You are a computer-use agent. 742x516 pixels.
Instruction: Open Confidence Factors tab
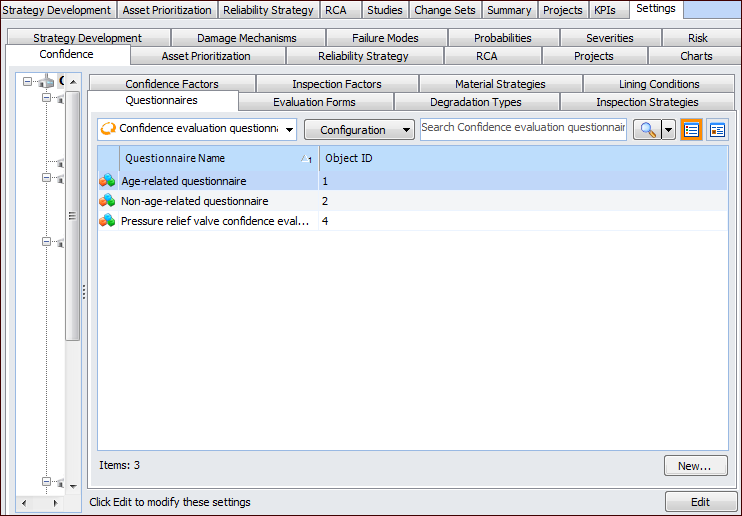point(172,84)
